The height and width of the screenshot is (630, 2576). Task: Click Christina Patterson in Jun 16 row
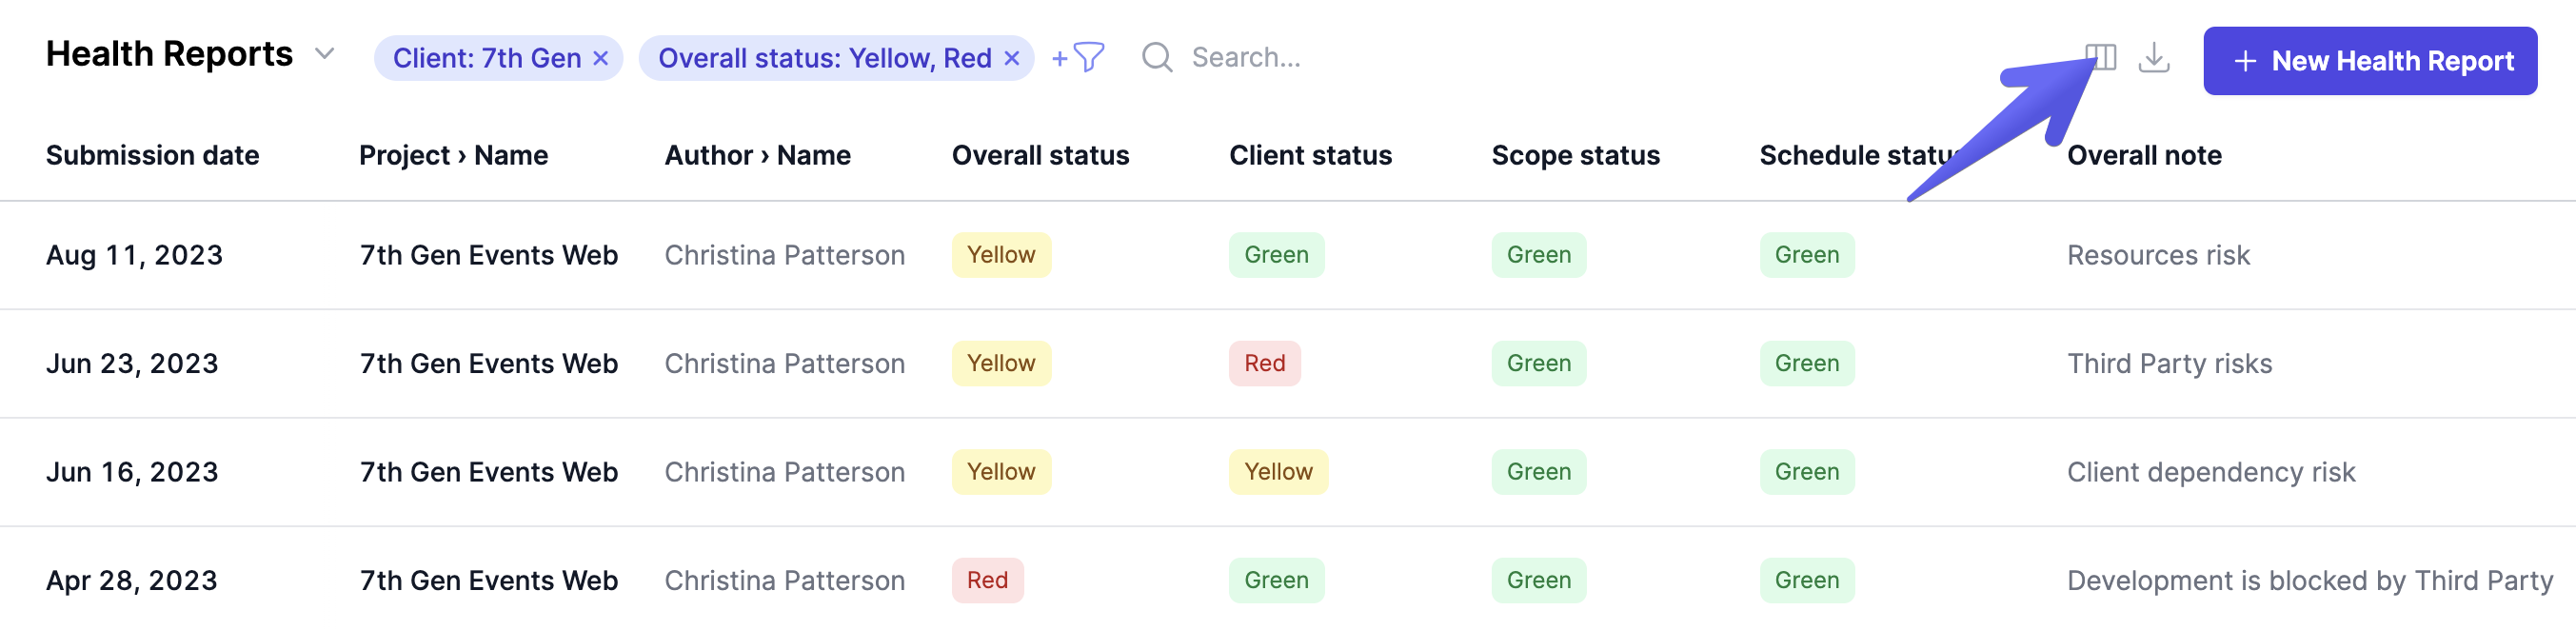[x=784, y=472]
